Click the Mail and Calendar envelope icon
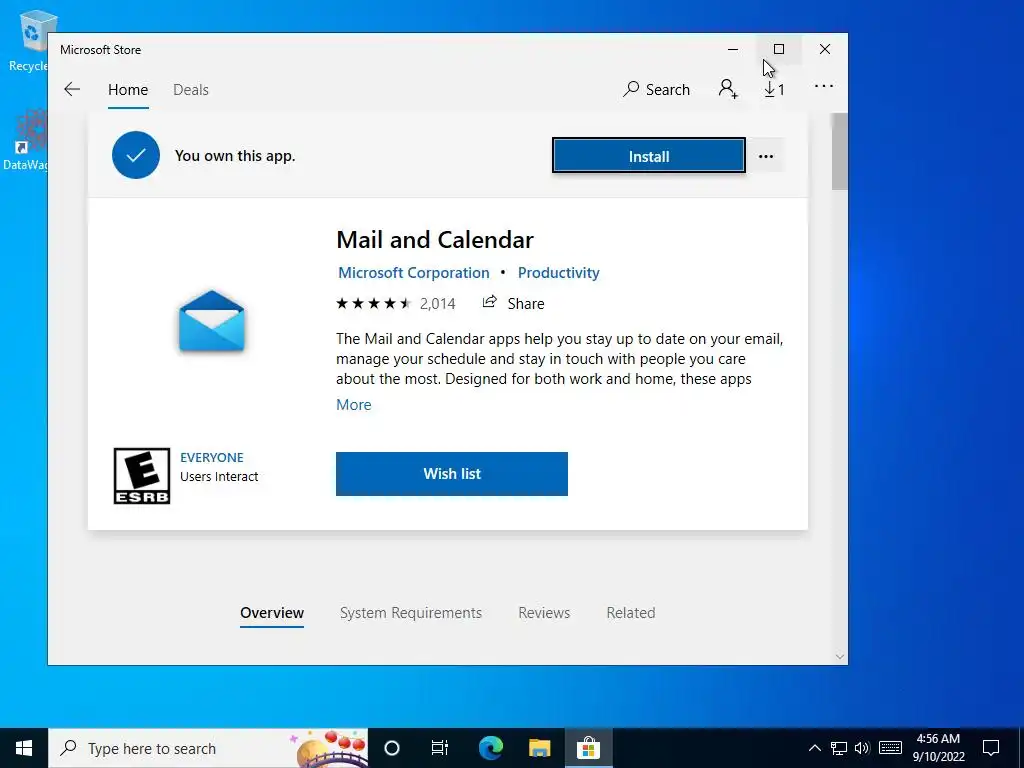Image resolution: width=1024 pixels, height=768 pixels. (x=212, y=321)
